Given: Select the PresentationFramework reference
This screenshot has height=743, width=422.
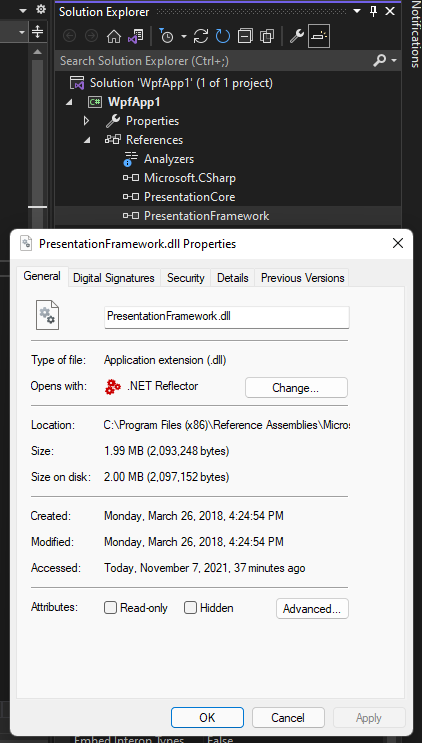Looking at the screenshot, I should 207,216.
